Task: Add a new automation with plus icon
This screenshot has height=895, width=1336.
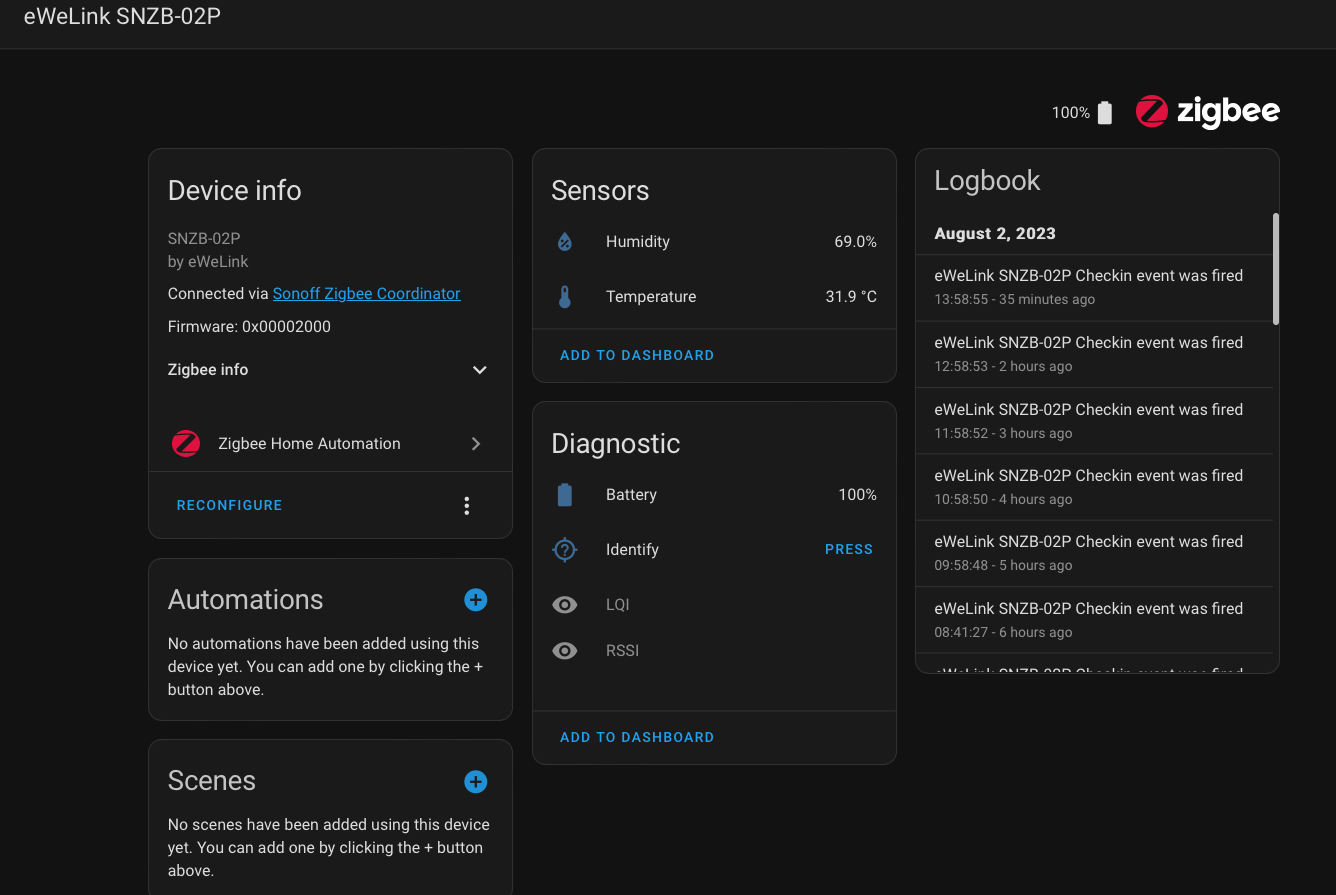Action: pos(476,600)
